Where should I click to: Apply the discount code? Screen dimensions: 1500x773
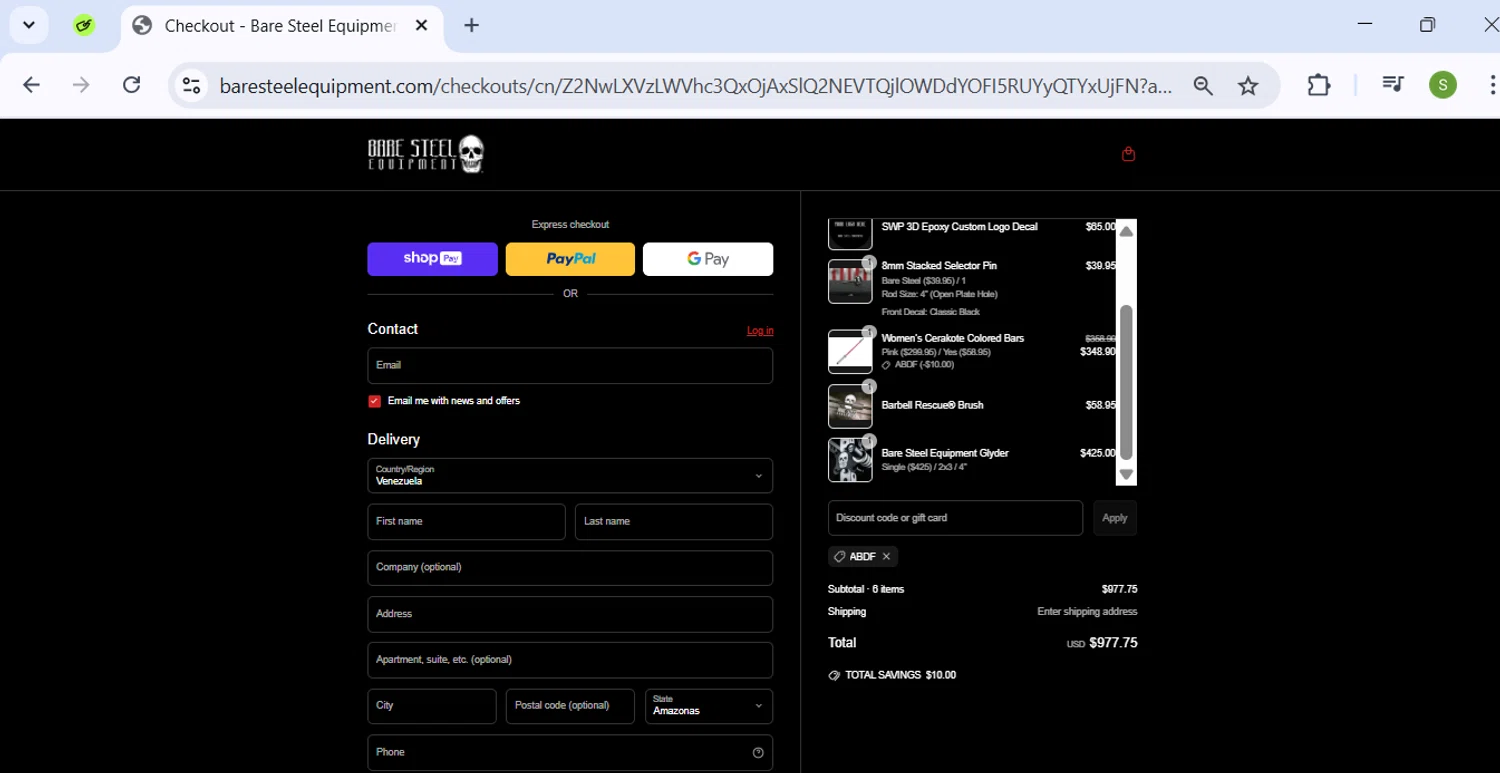(x=1115, y=518)
